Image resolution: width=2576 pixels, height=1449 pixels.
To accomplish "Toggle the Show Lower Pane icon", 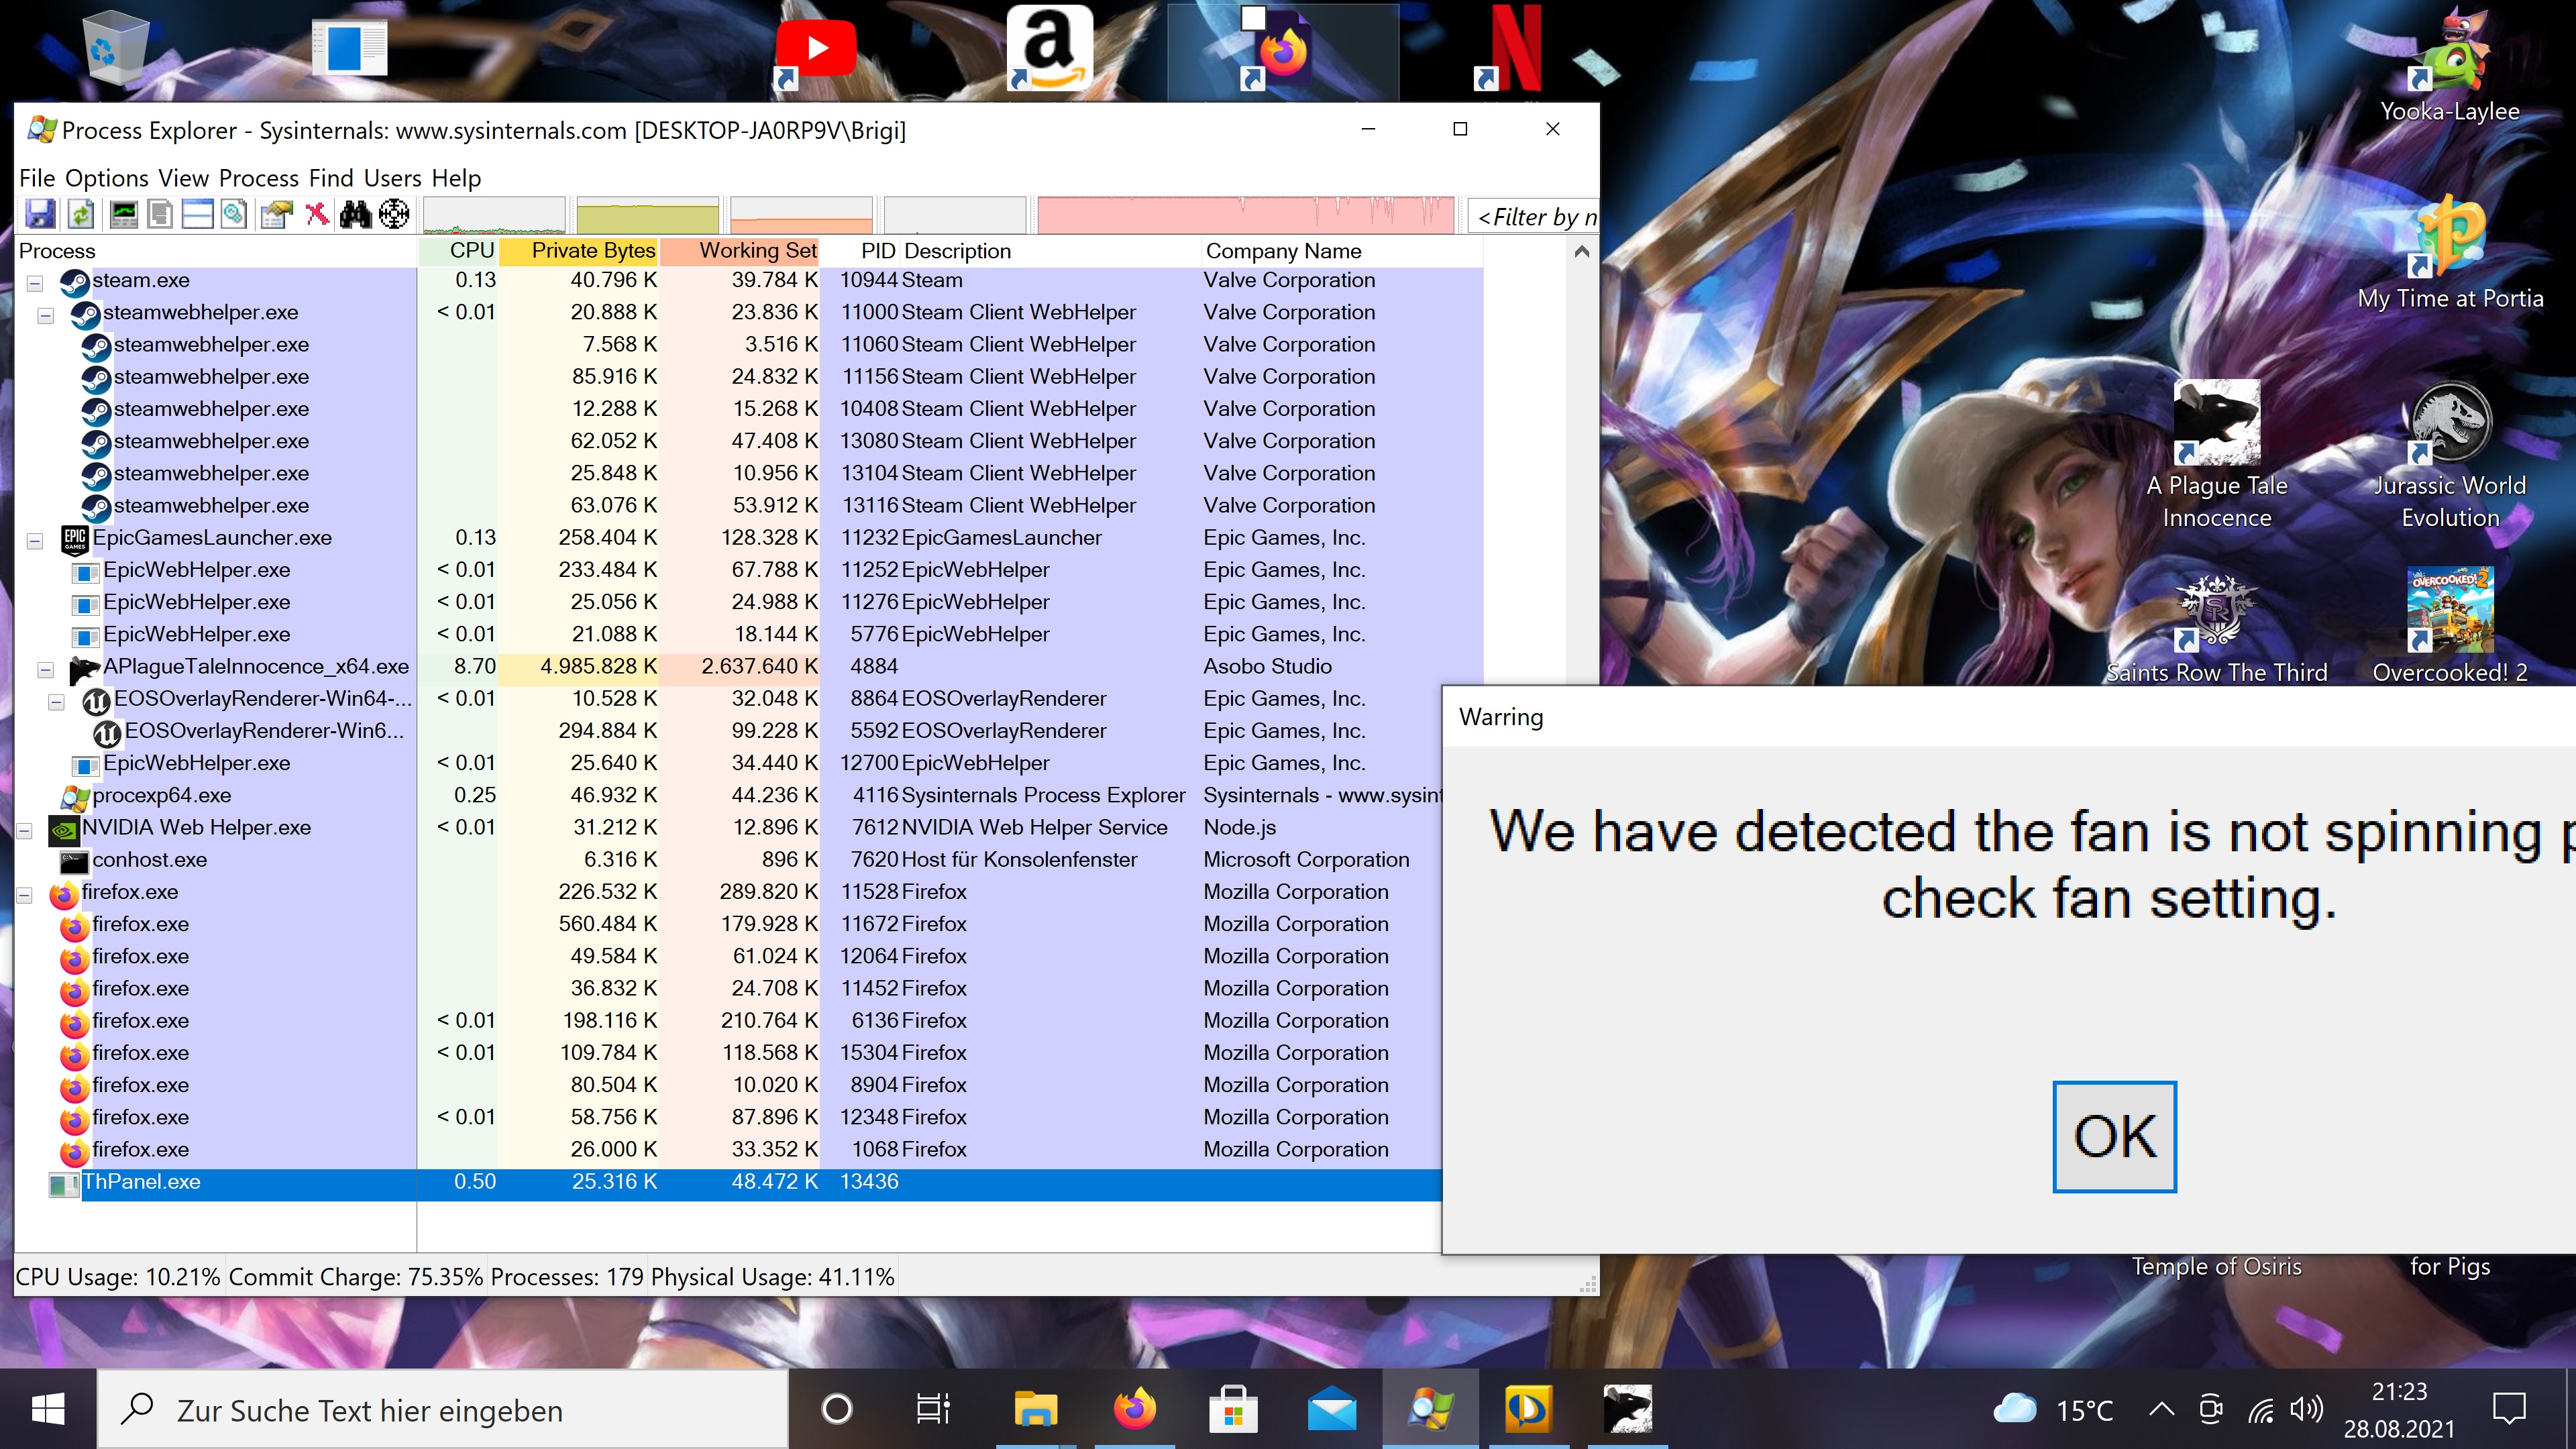I will point(197,214).
